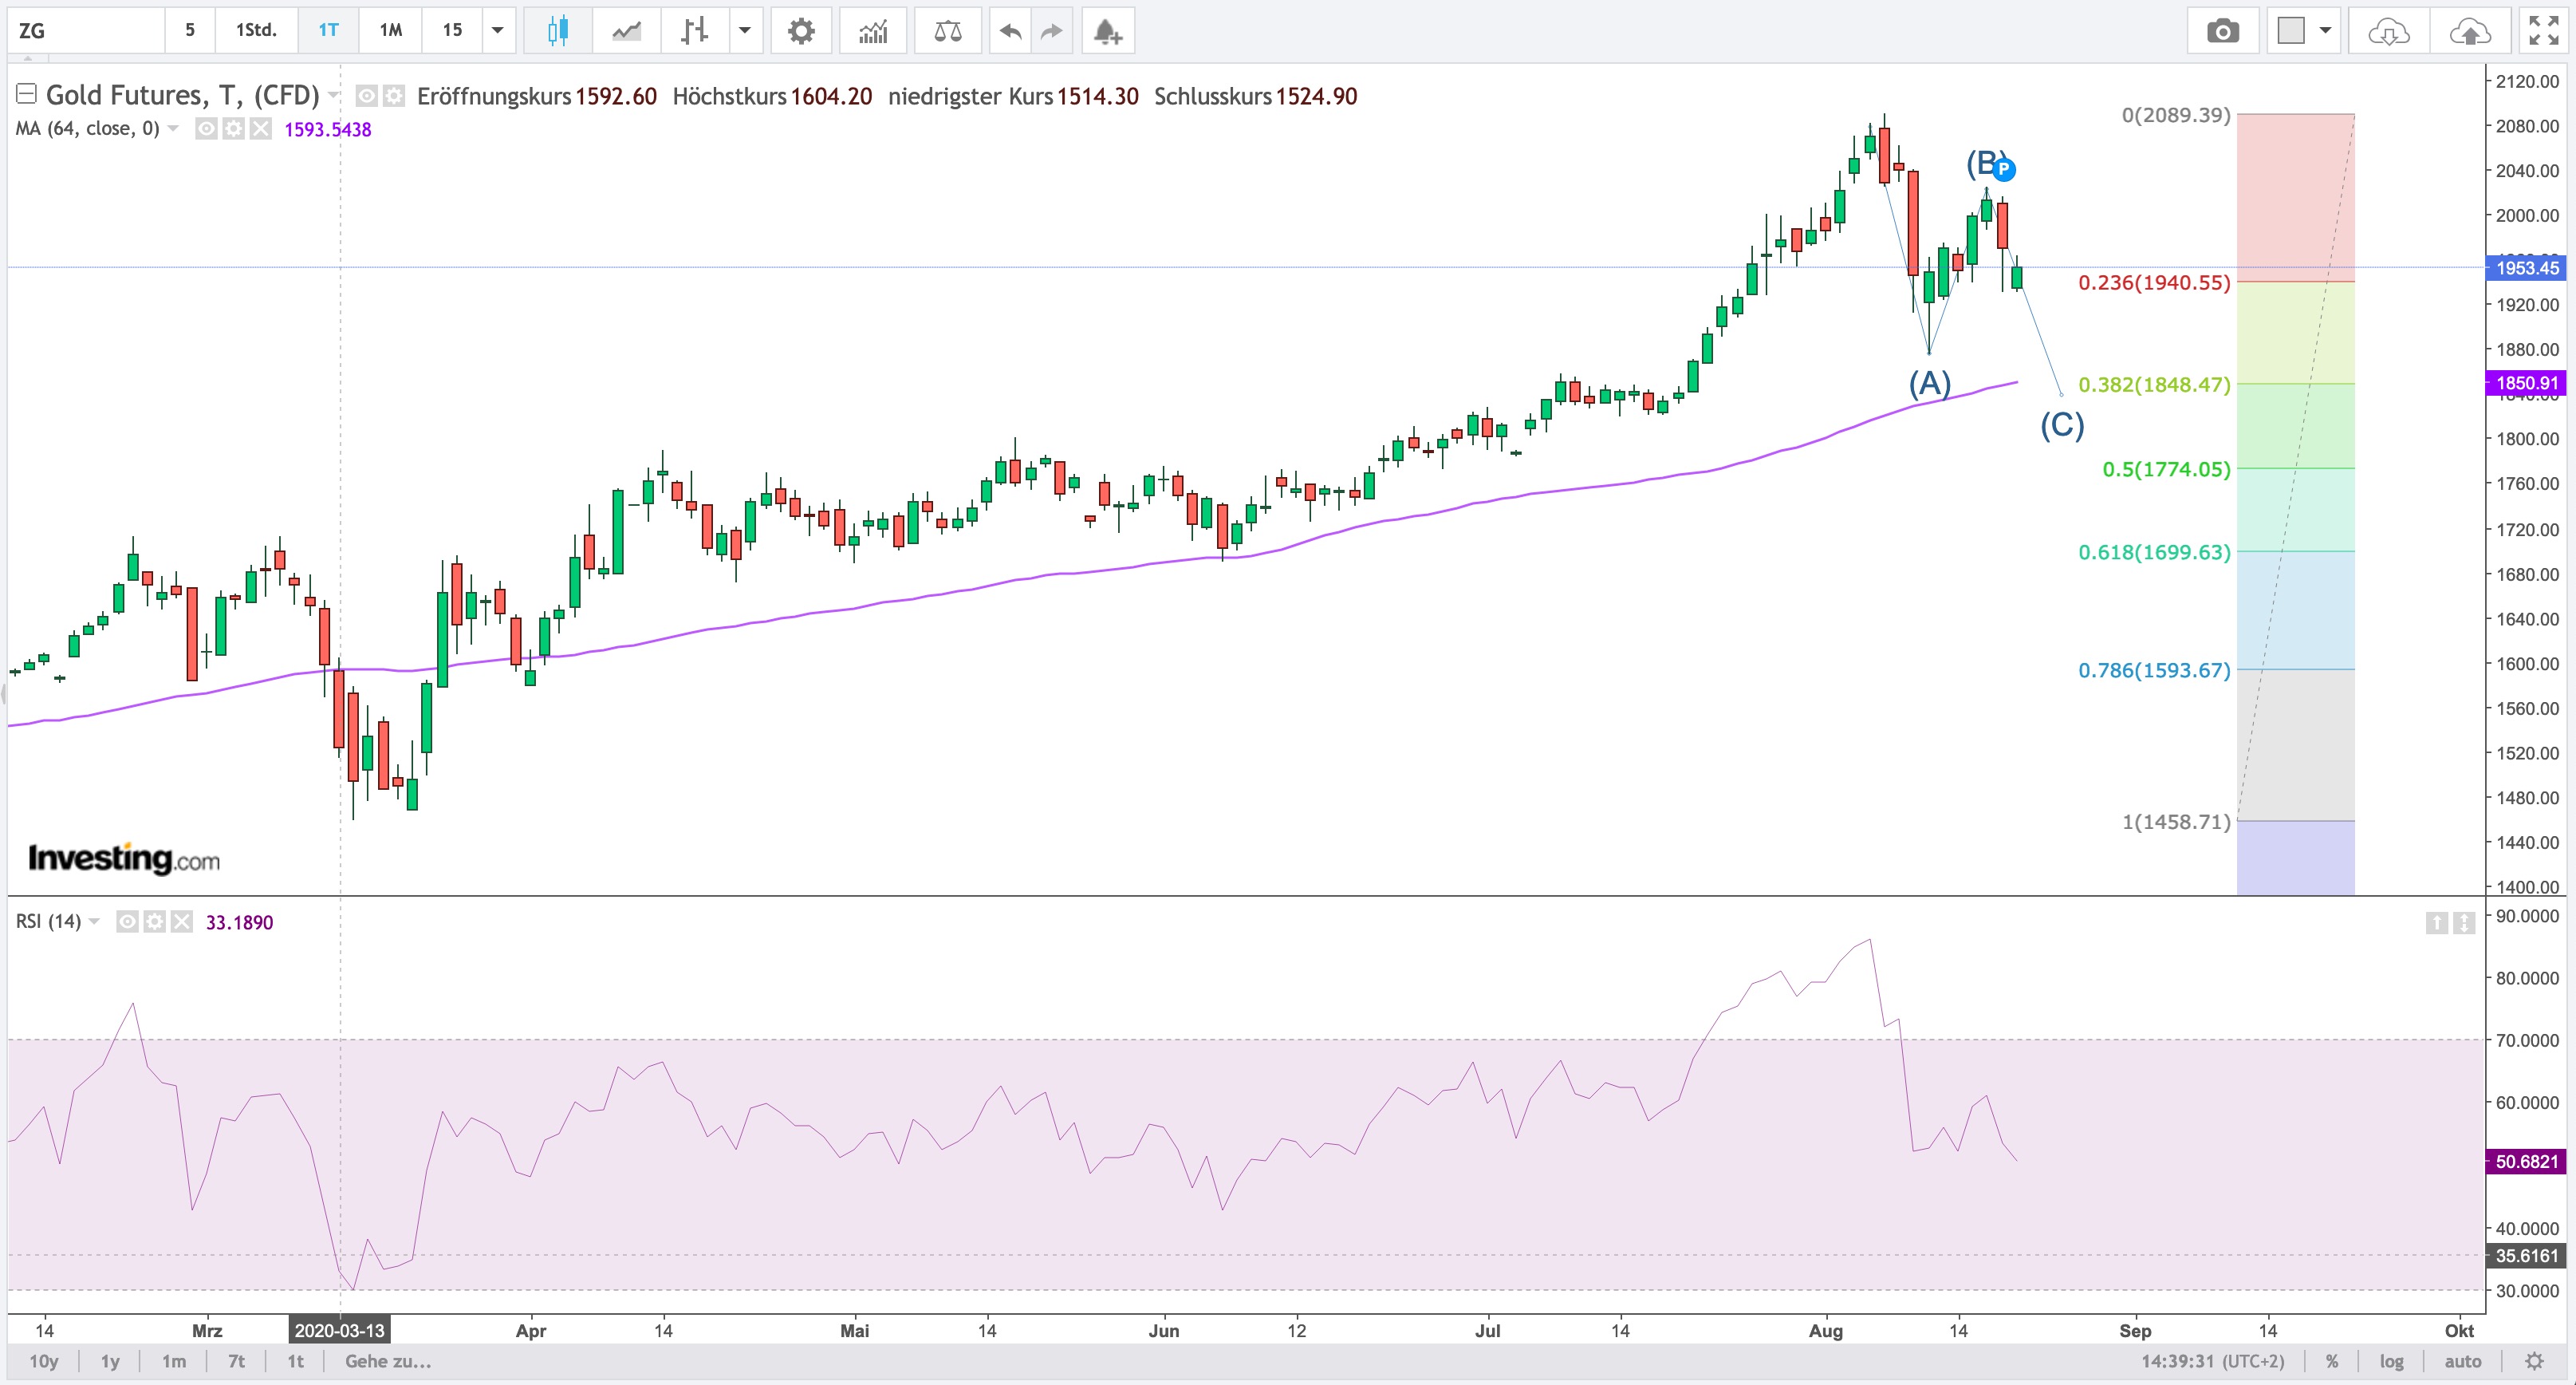Viewport: 2576px width, 1385px height.
Task: Toggle RSI (14) indicator visibility eye
Action: click(x=127, y=922)
